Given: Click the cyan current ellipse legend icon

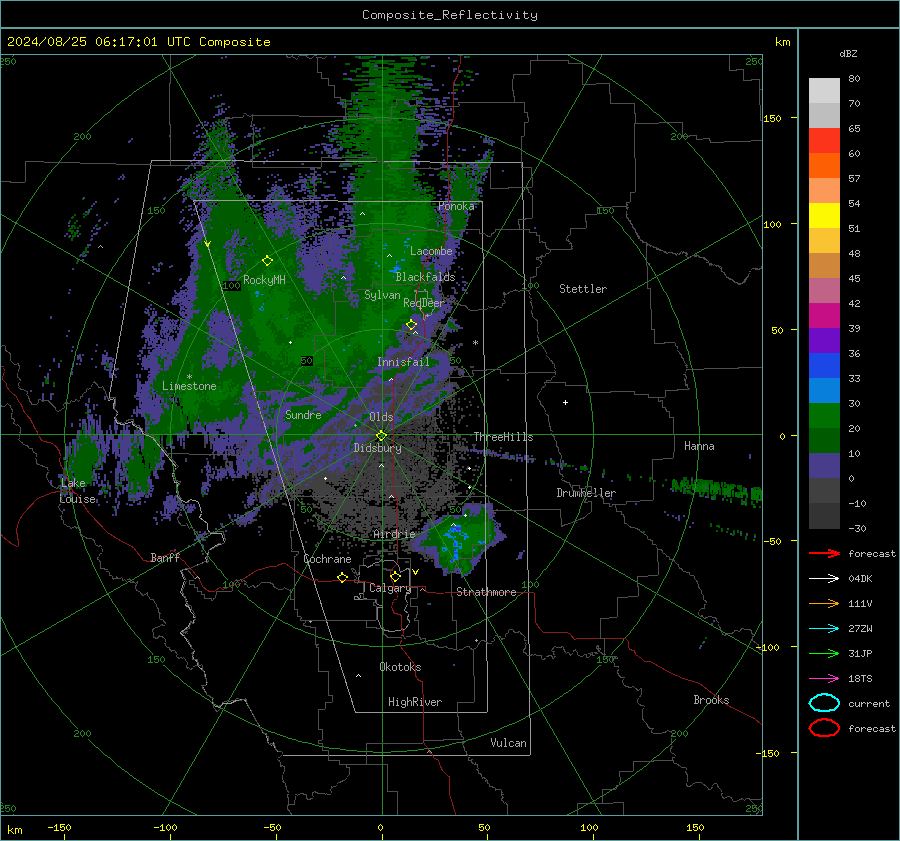Looking at the screenshot, I should pyautogui.click(x=824, y=703).
